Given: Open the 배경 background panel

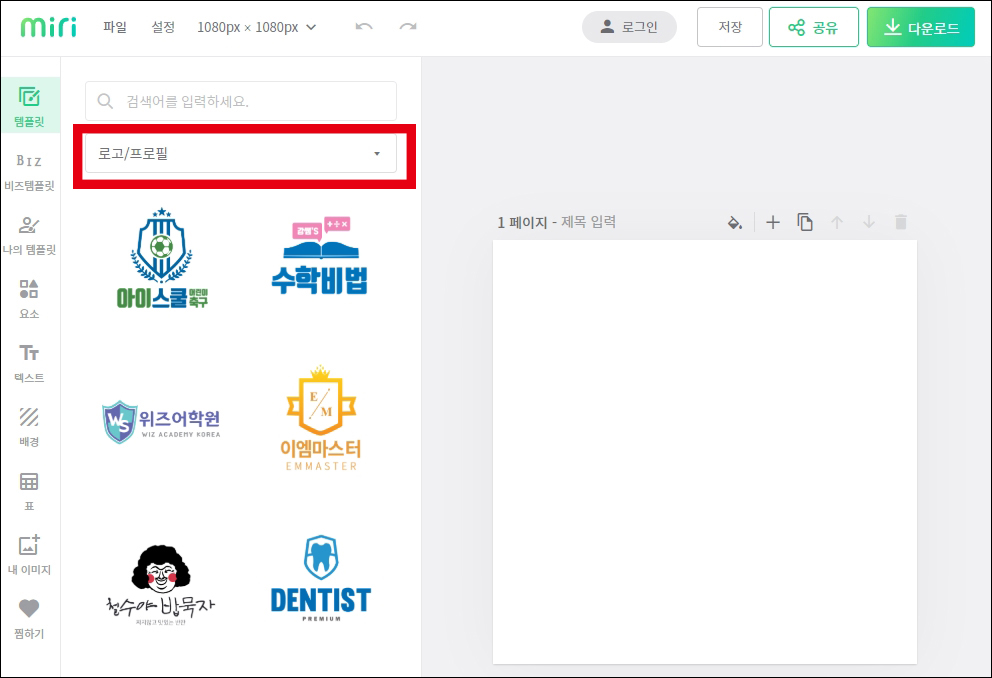Looking at the screenshot, I should coord(30,427).
